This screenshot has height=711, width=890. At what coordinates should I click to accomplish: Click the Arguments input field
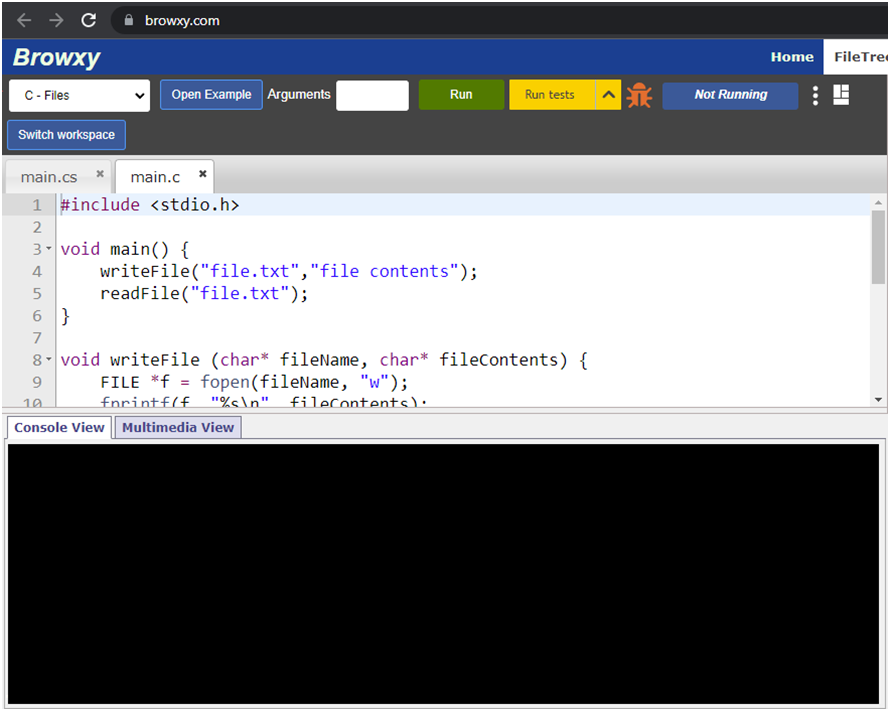pyautogui.click(x=372, y=95)
